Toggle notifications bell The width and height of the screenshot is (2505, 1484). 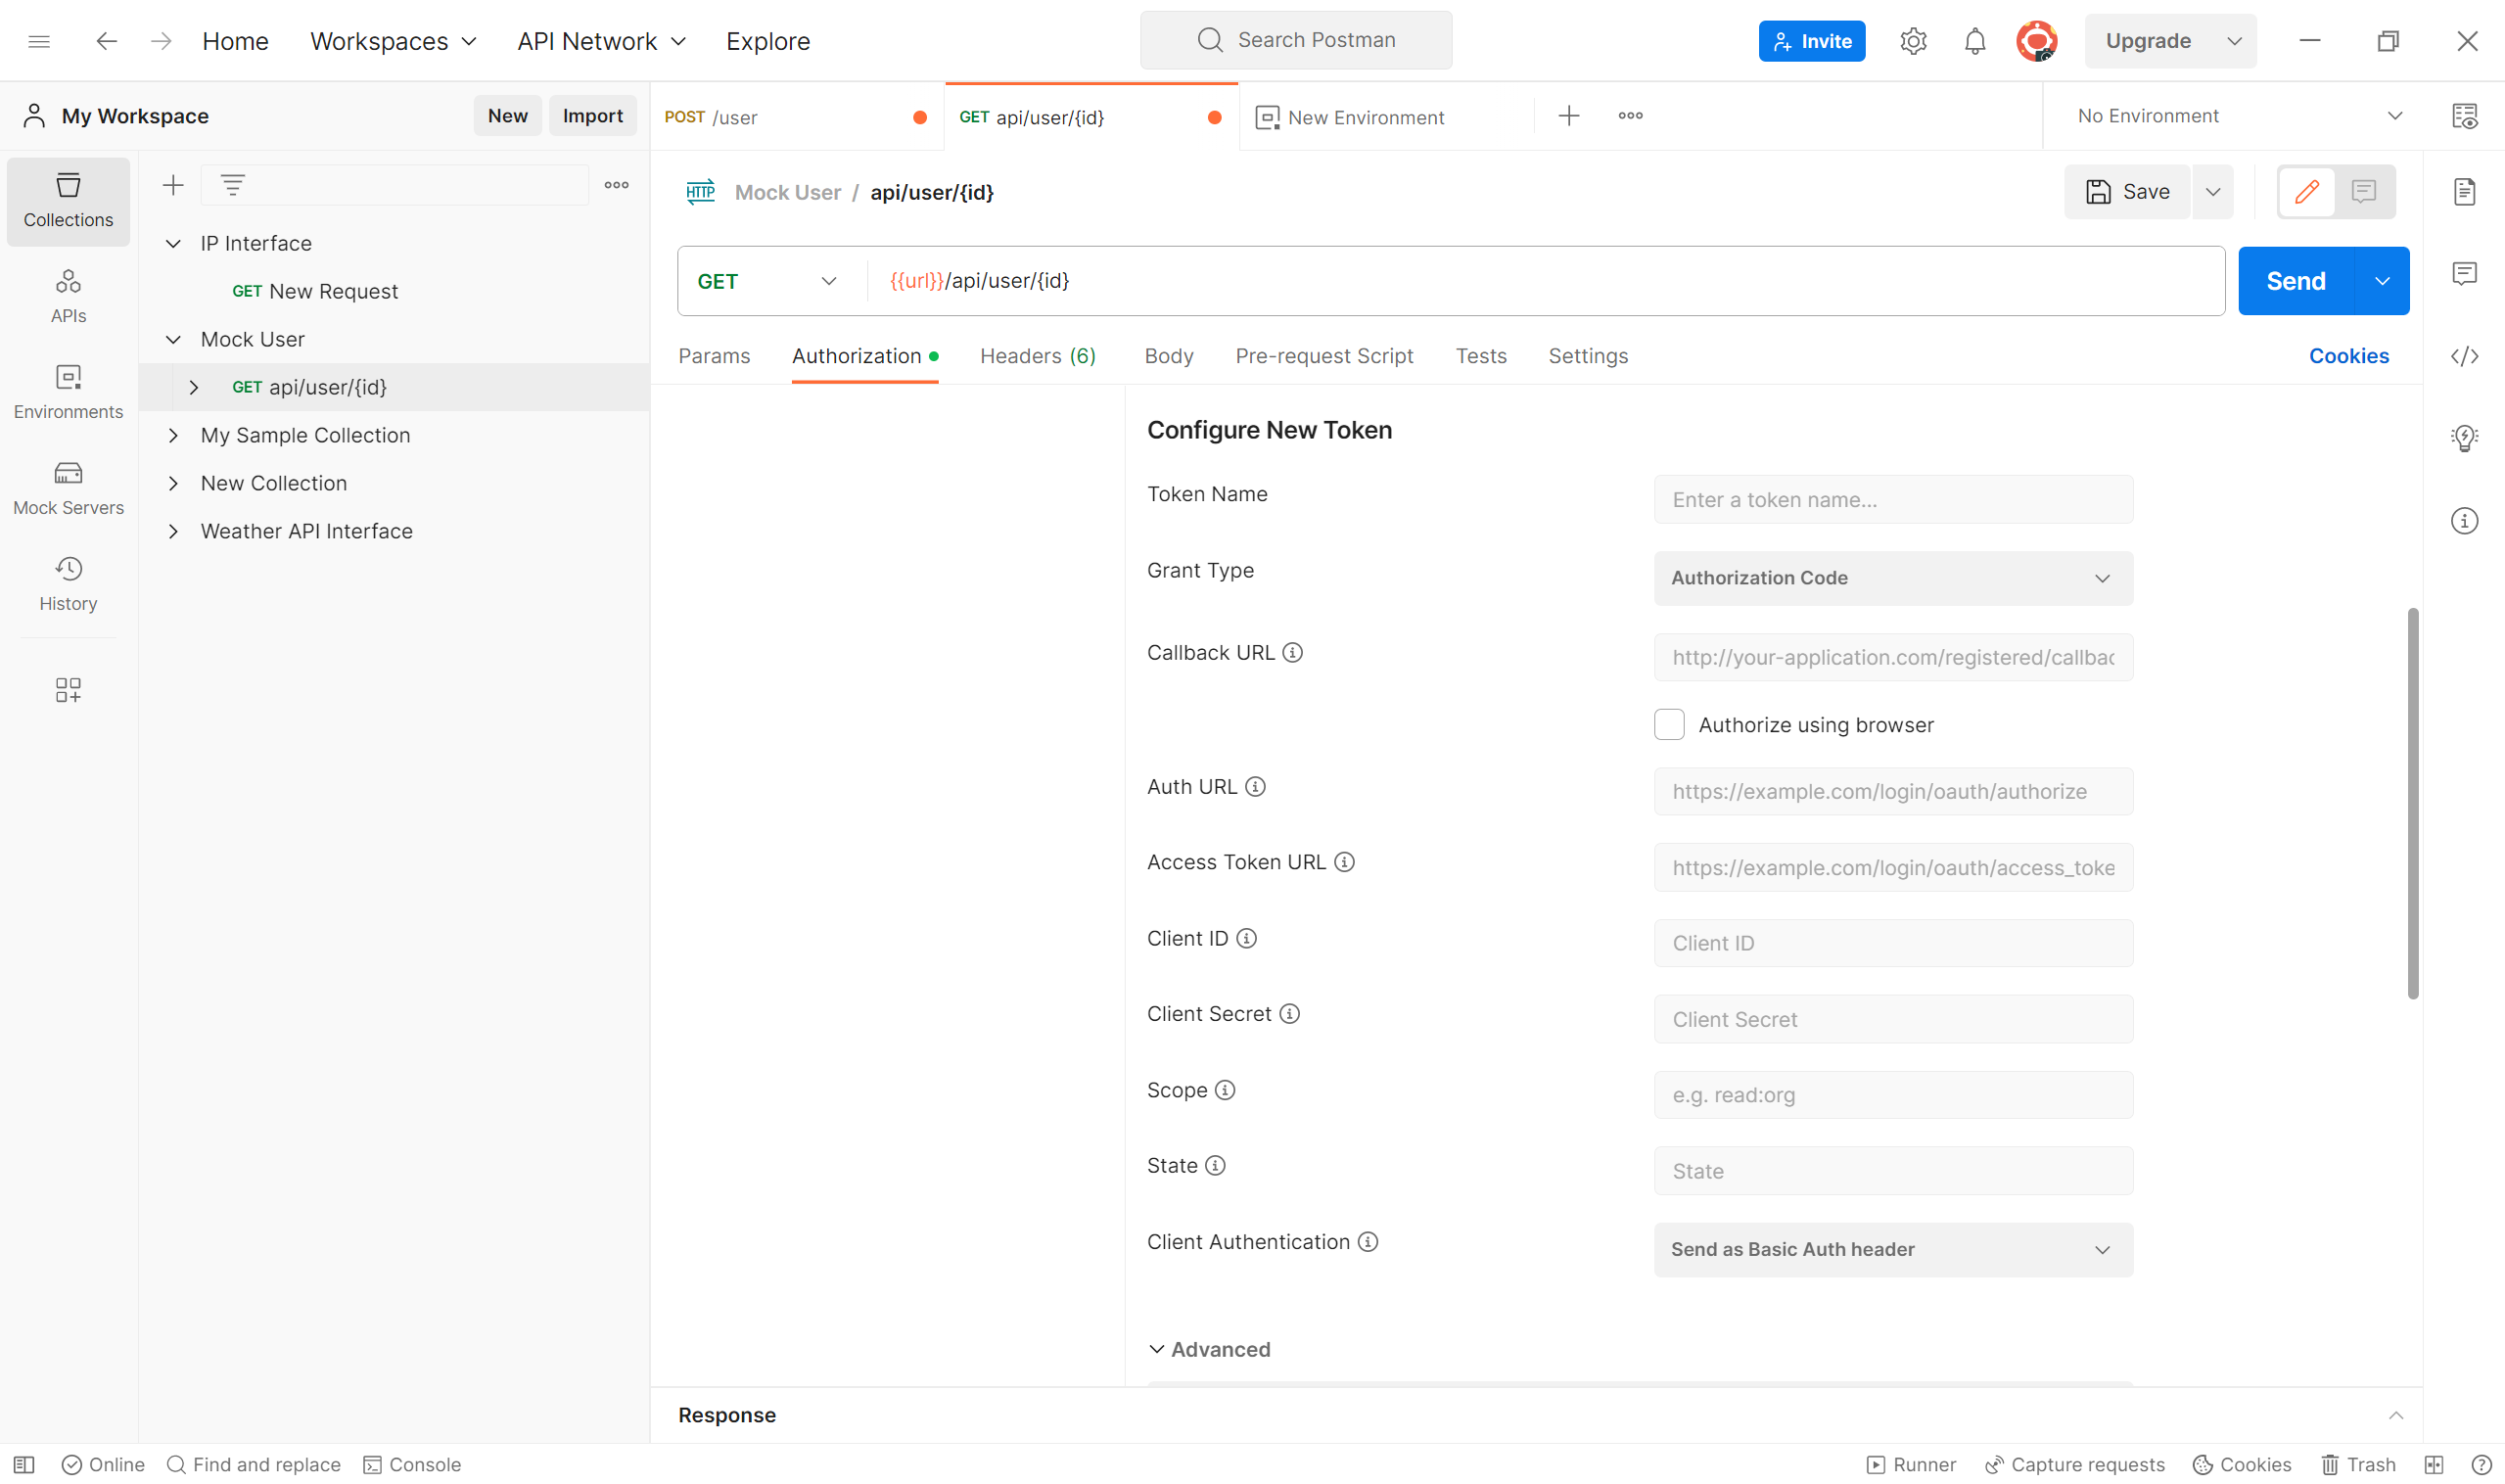1974,41
